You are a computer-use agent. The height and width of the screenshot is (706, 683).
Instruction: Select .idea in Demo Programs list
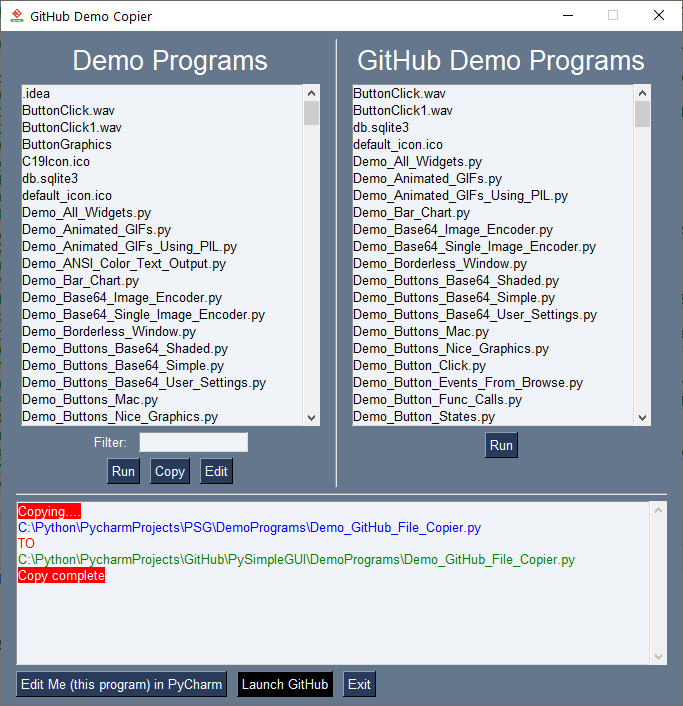point(163,94)
